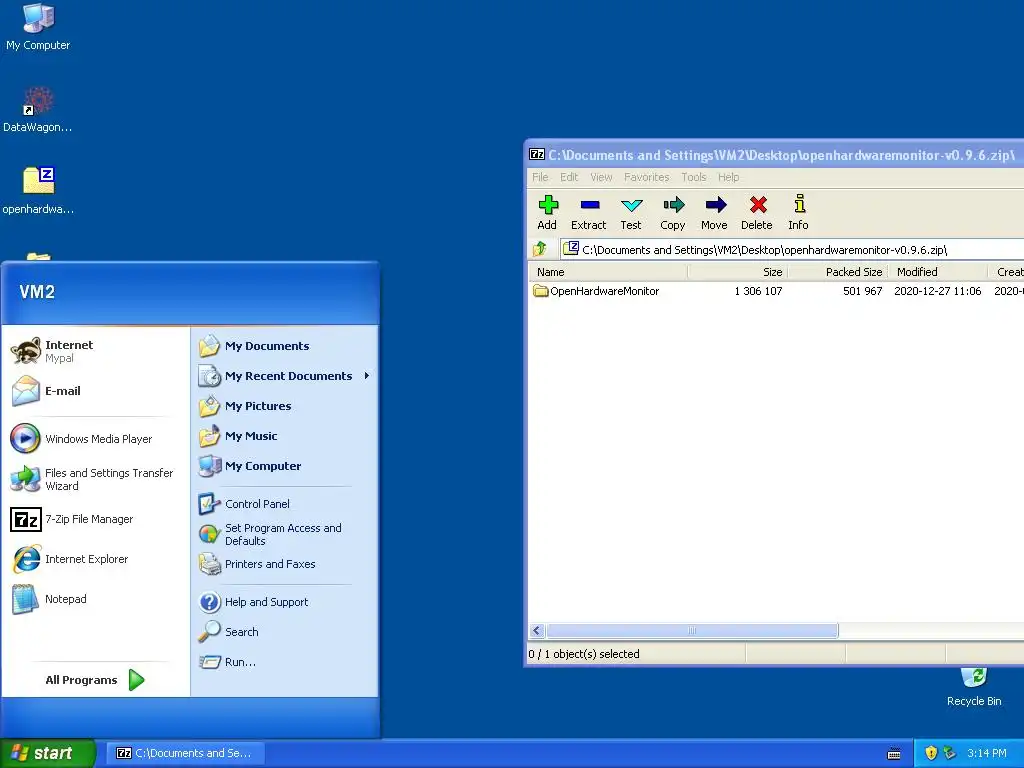Sort by the Size column header
1024x768 pixels.
[x=738, y=272]
